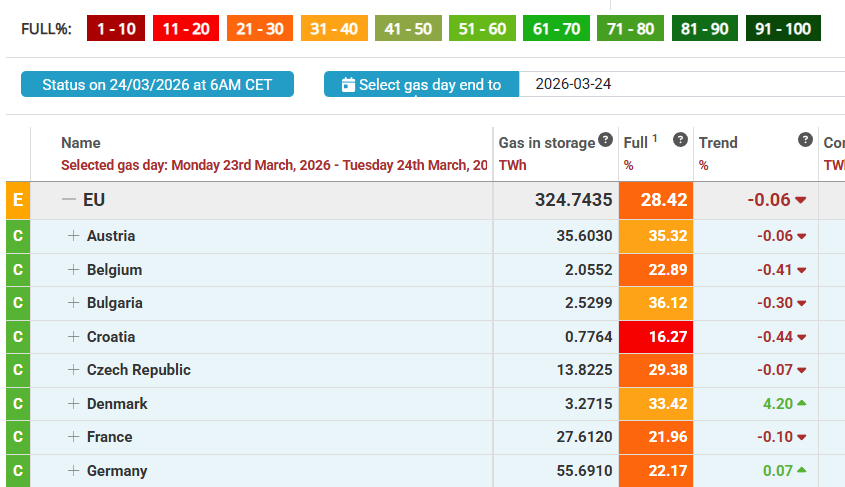Click the 11 - 20 legend swatch

(x=186, y=28)
